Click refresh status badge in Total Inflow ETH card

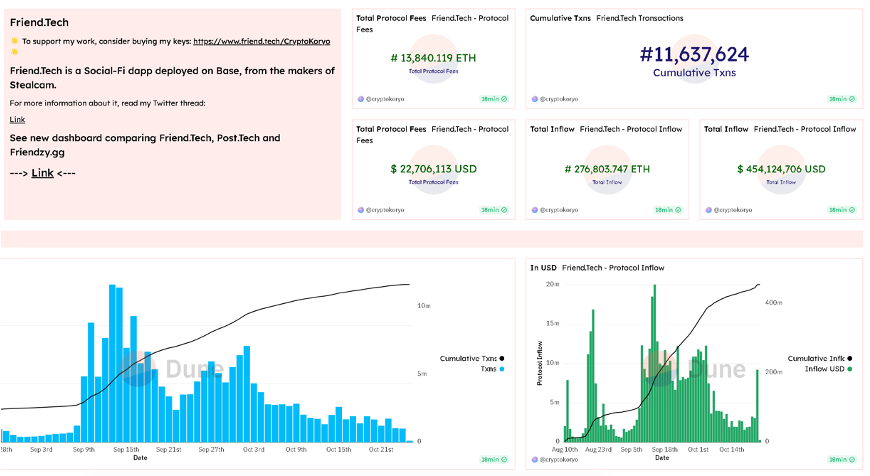click(667, 210)
